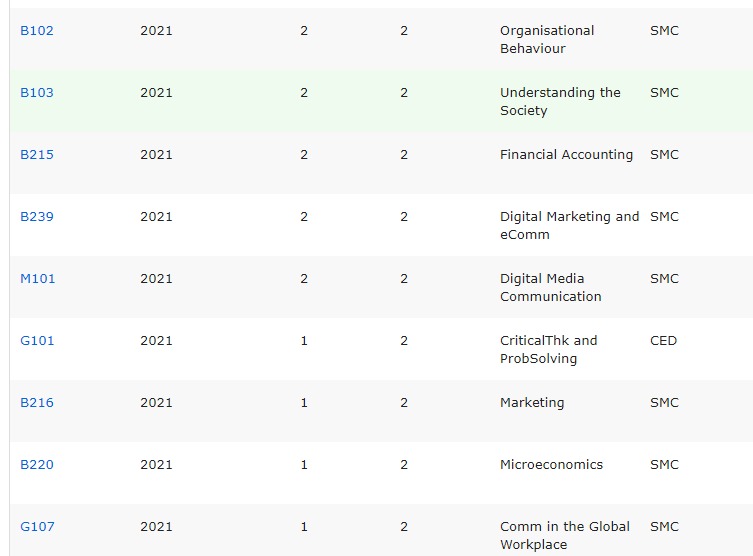The width and height of the screenshot is (753, 556).
Task: Click the CED school code cell
Action: [663, 341]
